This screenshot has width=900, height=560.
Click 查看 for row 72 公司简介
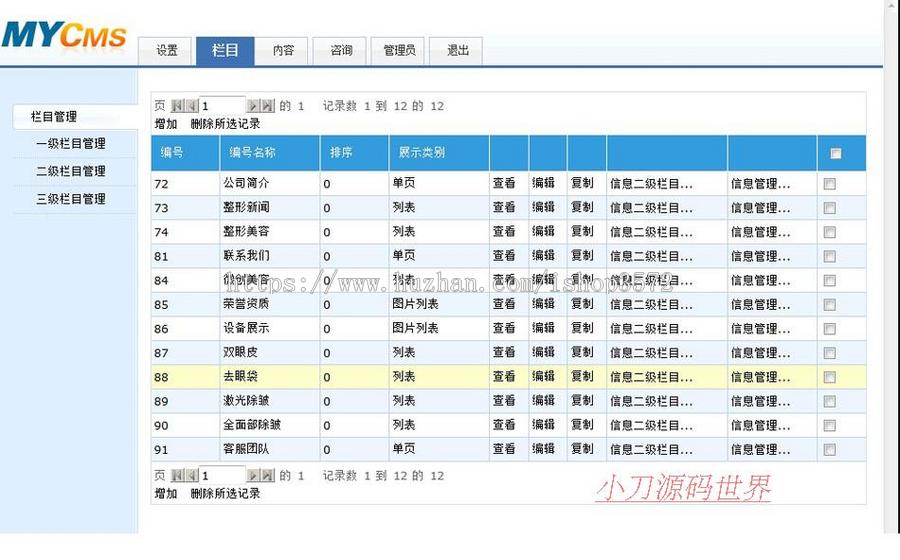click(504, 183)
